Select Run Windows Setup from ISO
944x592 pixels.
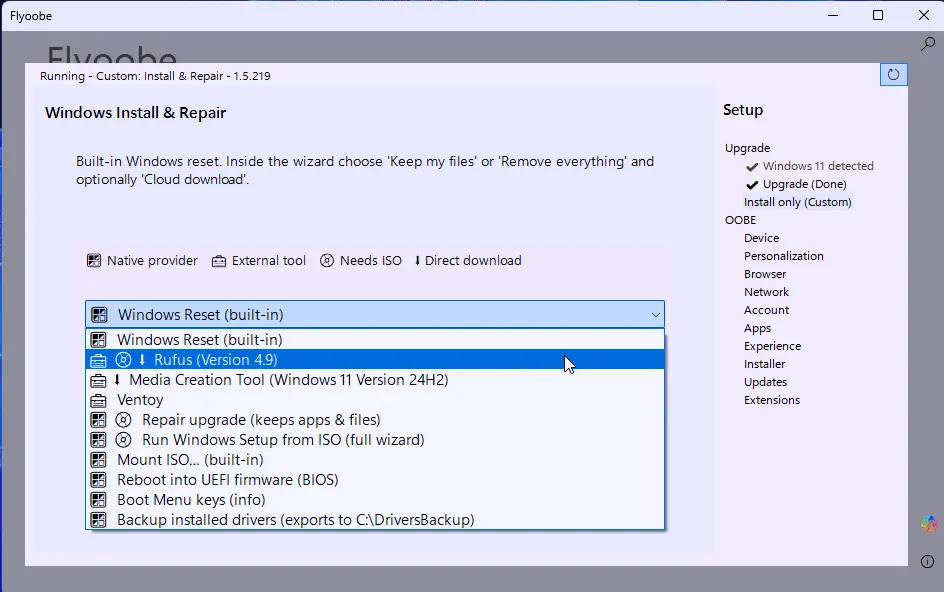[x=374, y=440]
